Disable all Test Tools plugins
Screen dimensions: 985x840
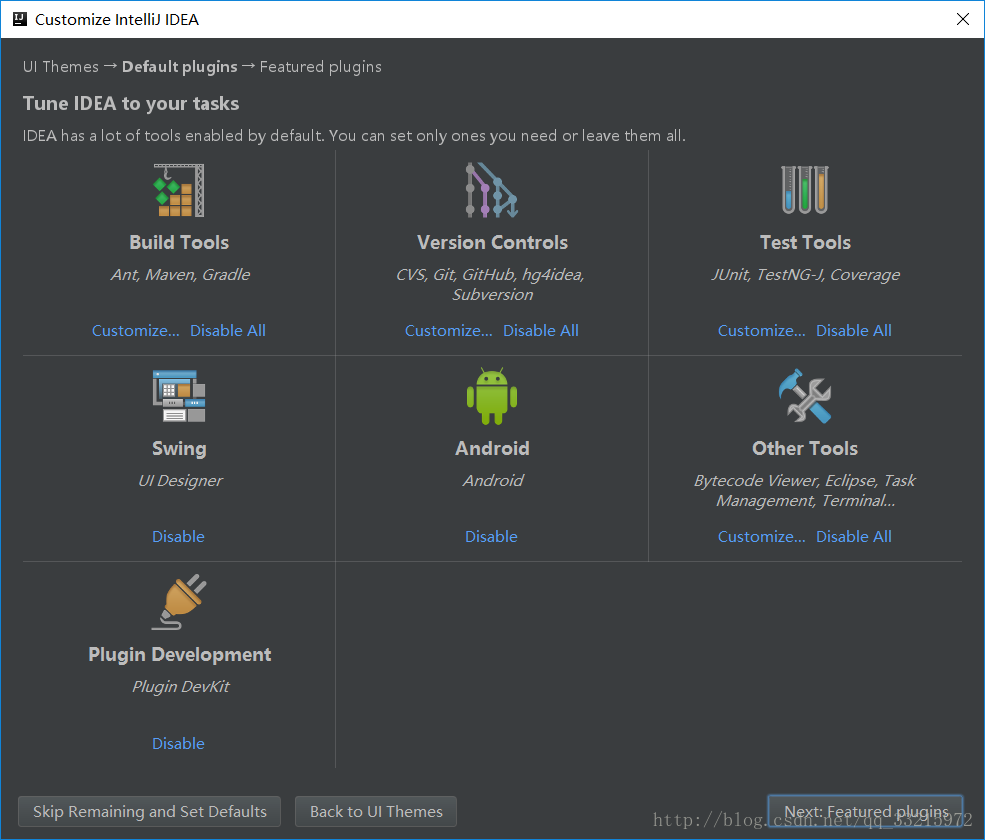pos(854,330)
